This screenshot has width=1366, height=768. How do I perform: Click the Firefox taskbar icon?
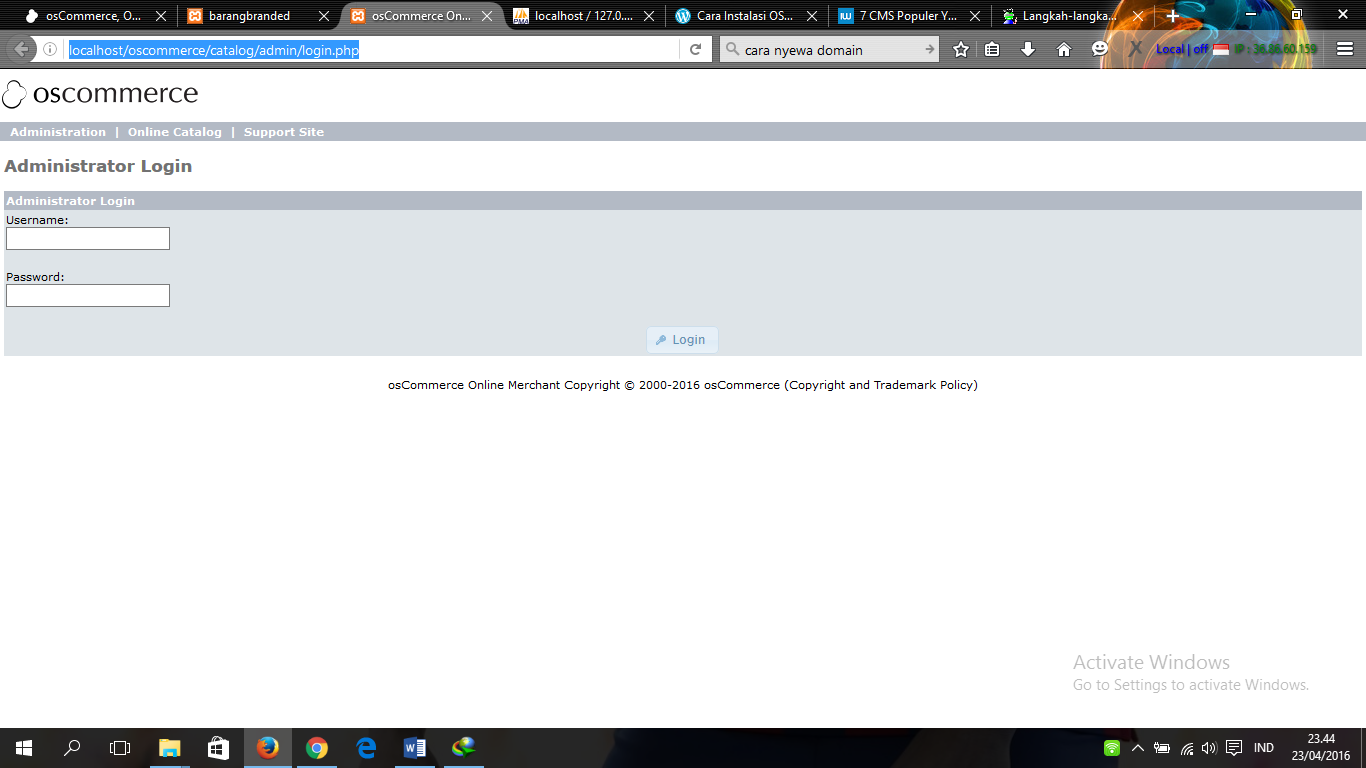point(268,748)
